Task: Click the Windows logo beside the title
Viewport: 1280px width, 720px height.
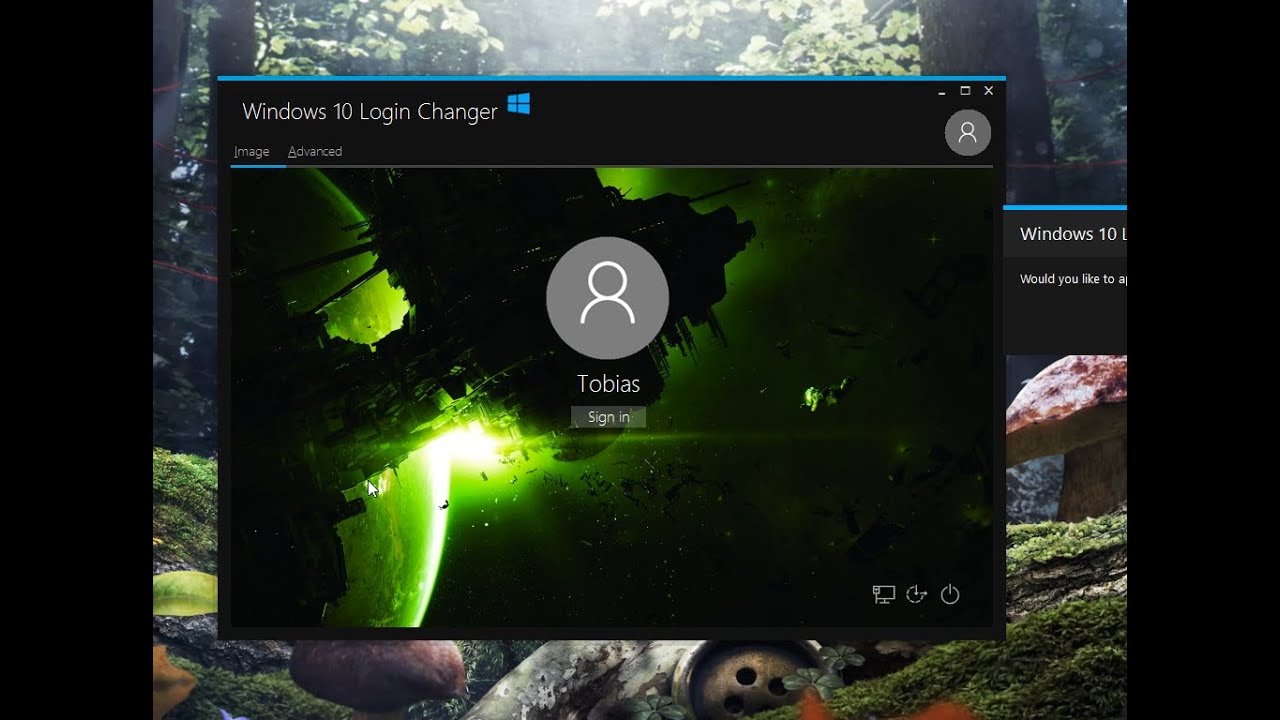Action: click(x=518, y=104)
